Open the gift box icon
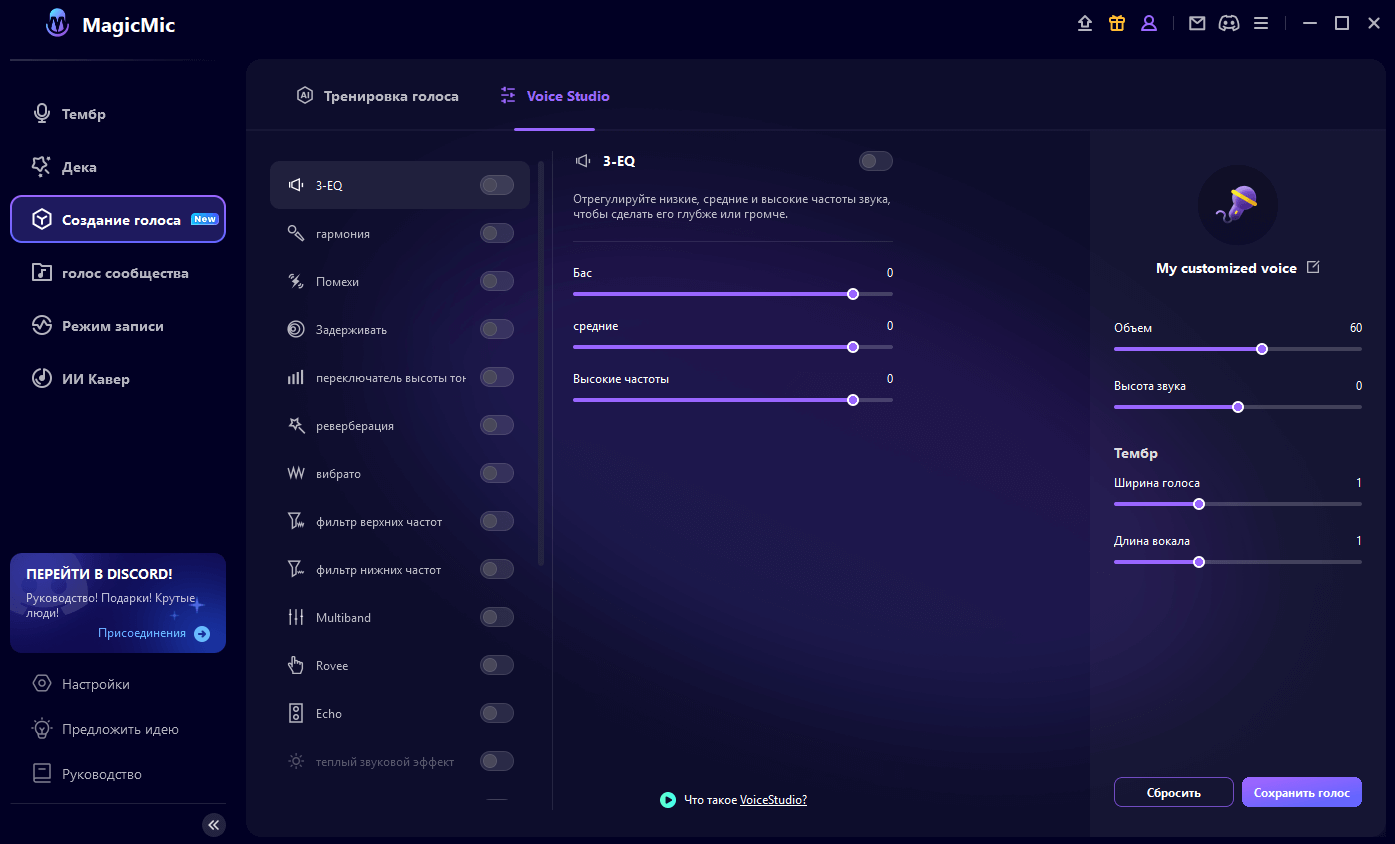Screen dimensions: 1395x844 pos(1117,23)
